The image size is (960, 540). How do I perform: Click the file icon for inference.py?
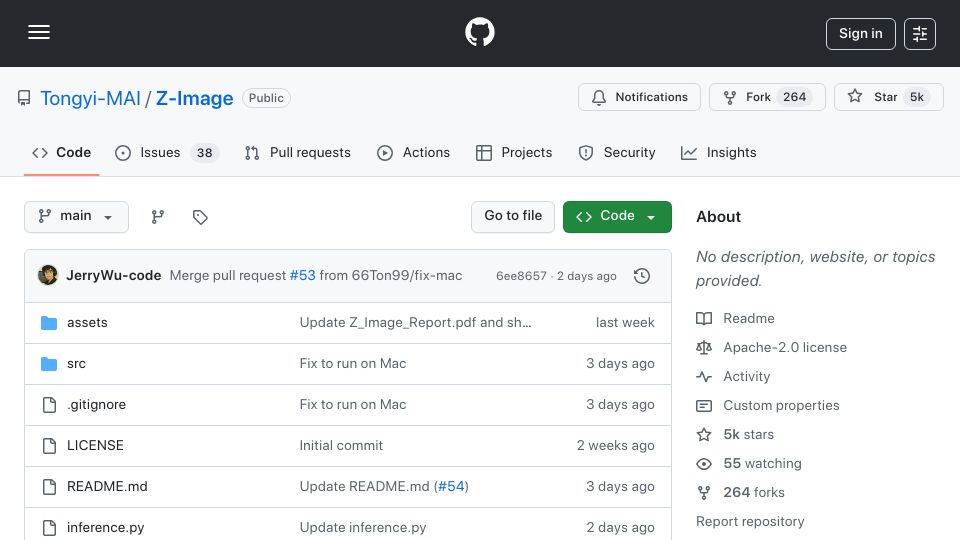[x=49, y=528]
